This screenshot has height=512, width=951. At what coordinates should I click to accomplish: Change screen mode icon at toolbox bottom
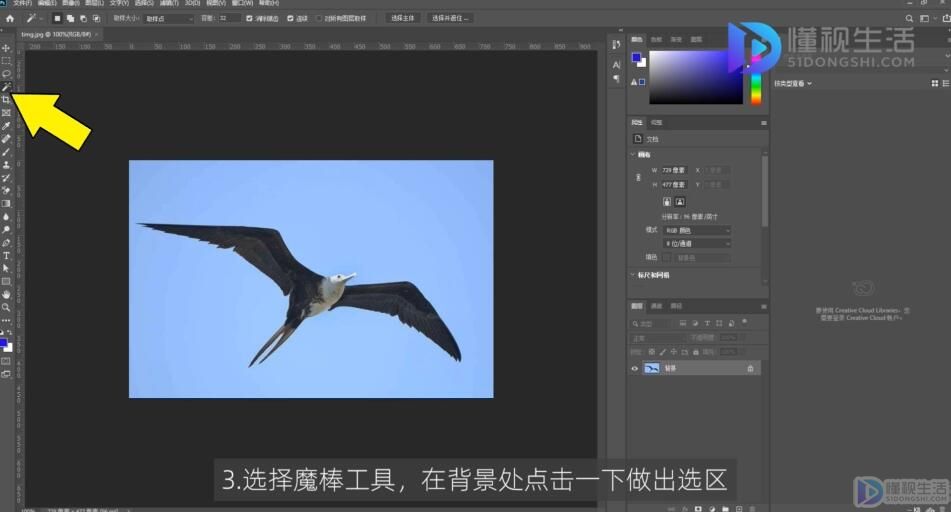click(6, 374)
